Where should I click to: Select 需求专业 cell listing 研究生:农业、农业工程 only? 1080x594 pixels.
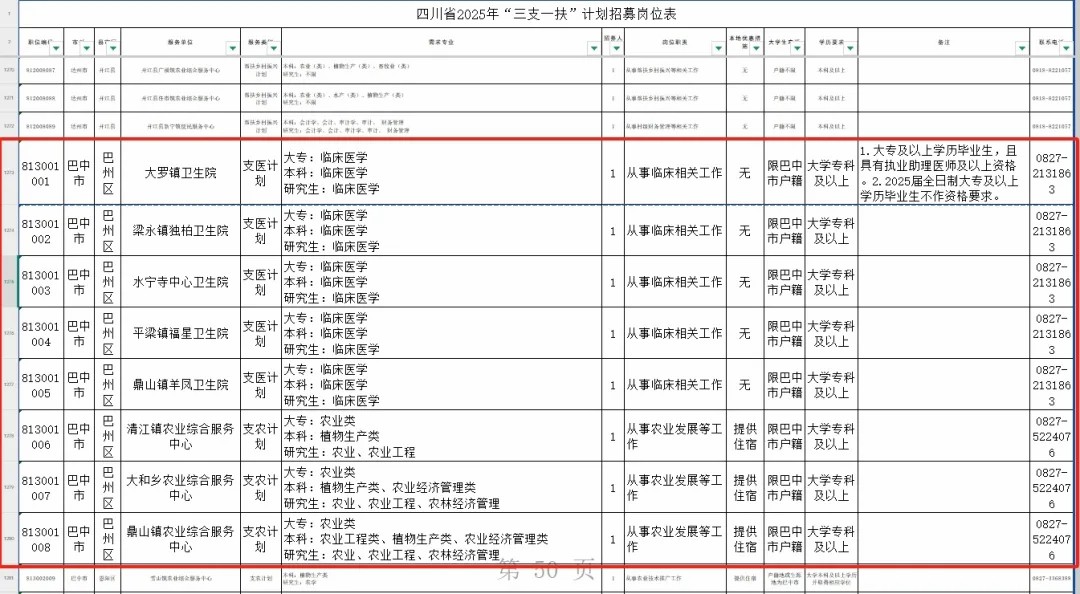pos(442,436)
